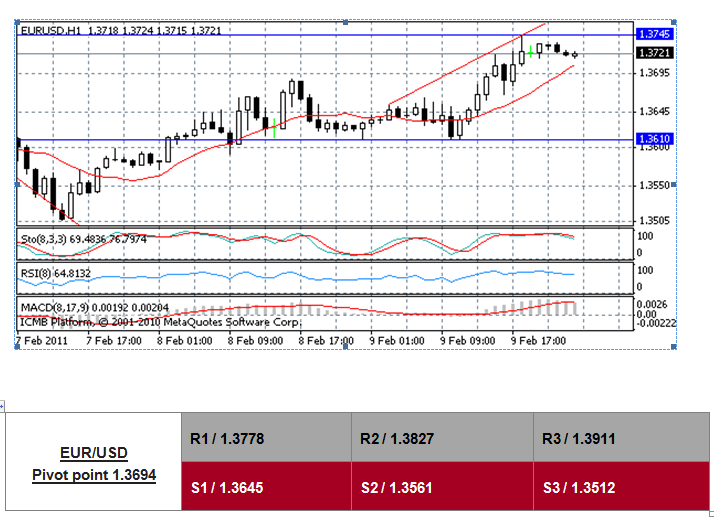The image size is (714, 523).
Task: Click the Pivot point 1.3694 text
Action: (94, 475)
